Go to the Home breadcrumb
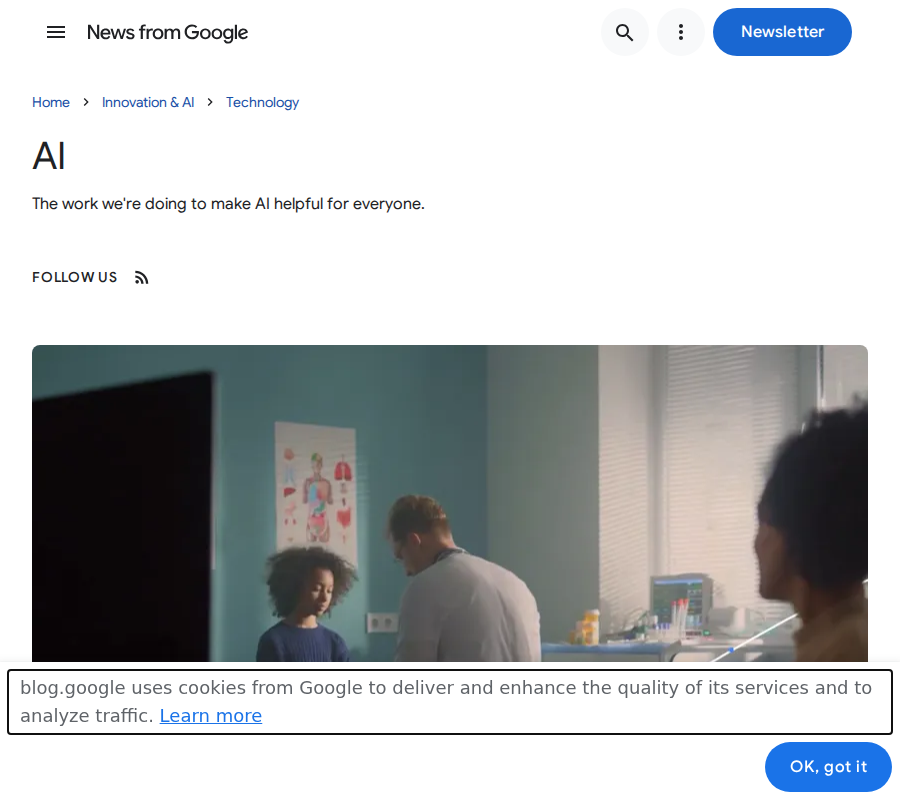 click(51, 102)
